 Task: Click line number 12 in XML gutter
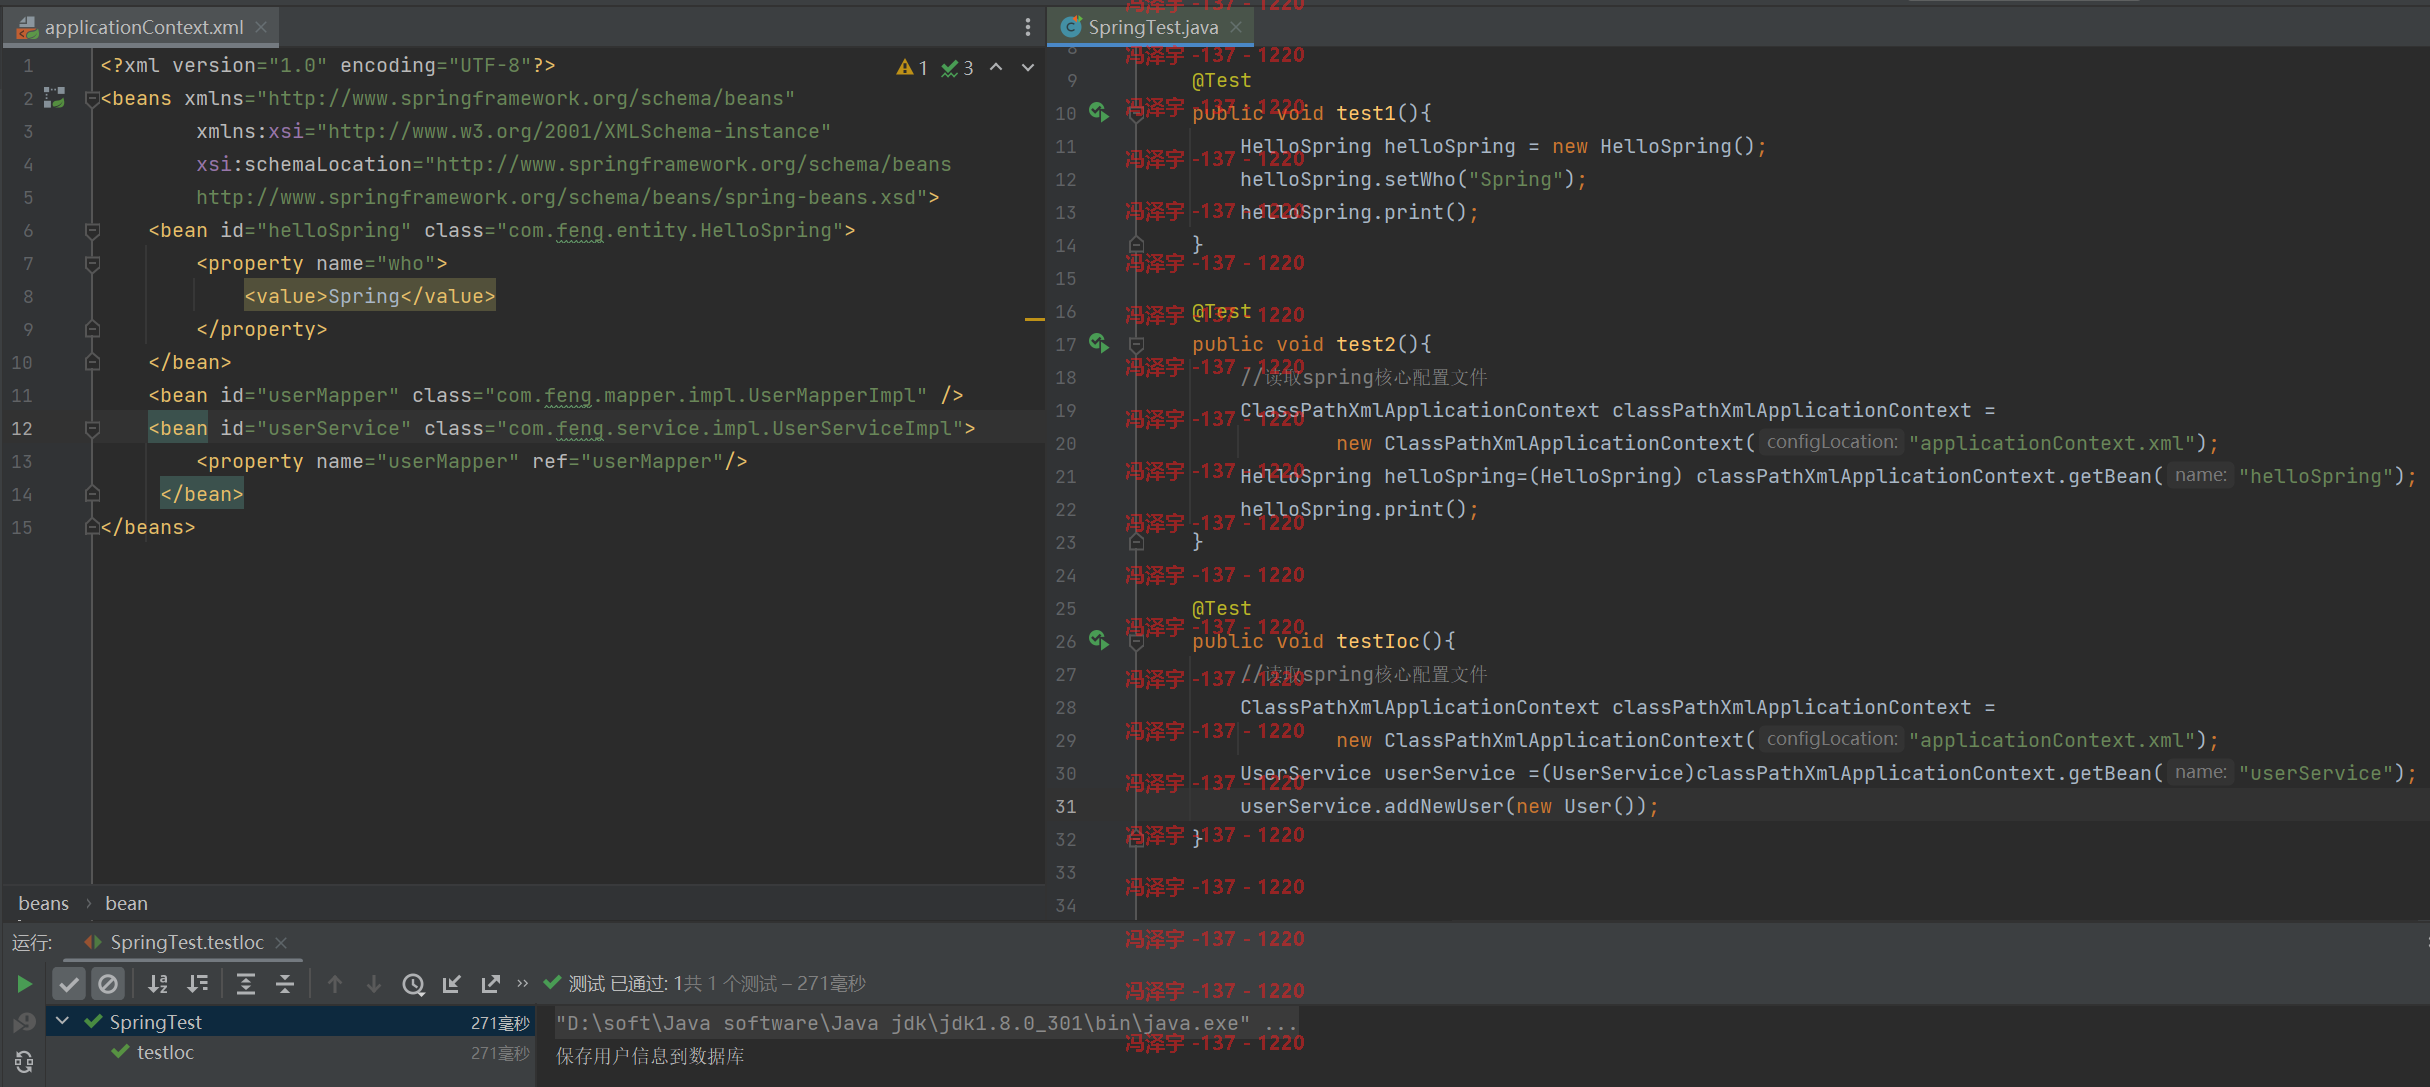(x=22, y=428)
